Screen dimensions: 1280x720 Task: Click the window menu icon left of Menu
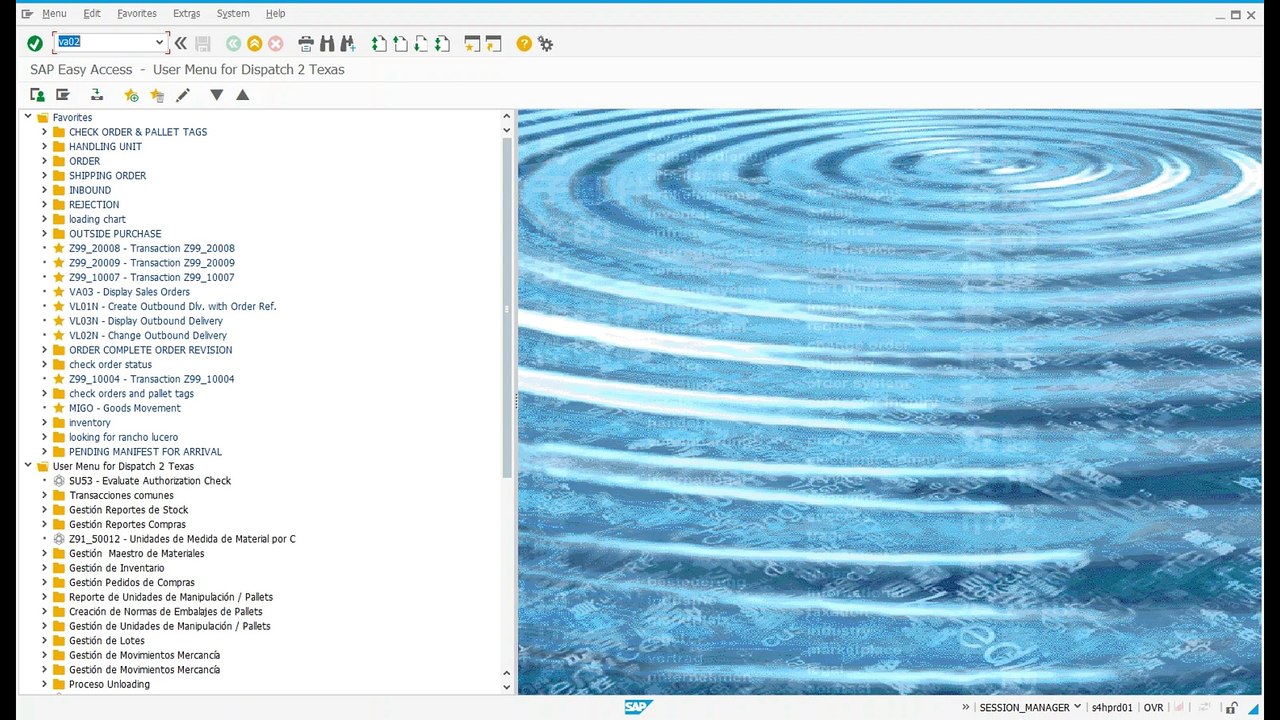27,13
